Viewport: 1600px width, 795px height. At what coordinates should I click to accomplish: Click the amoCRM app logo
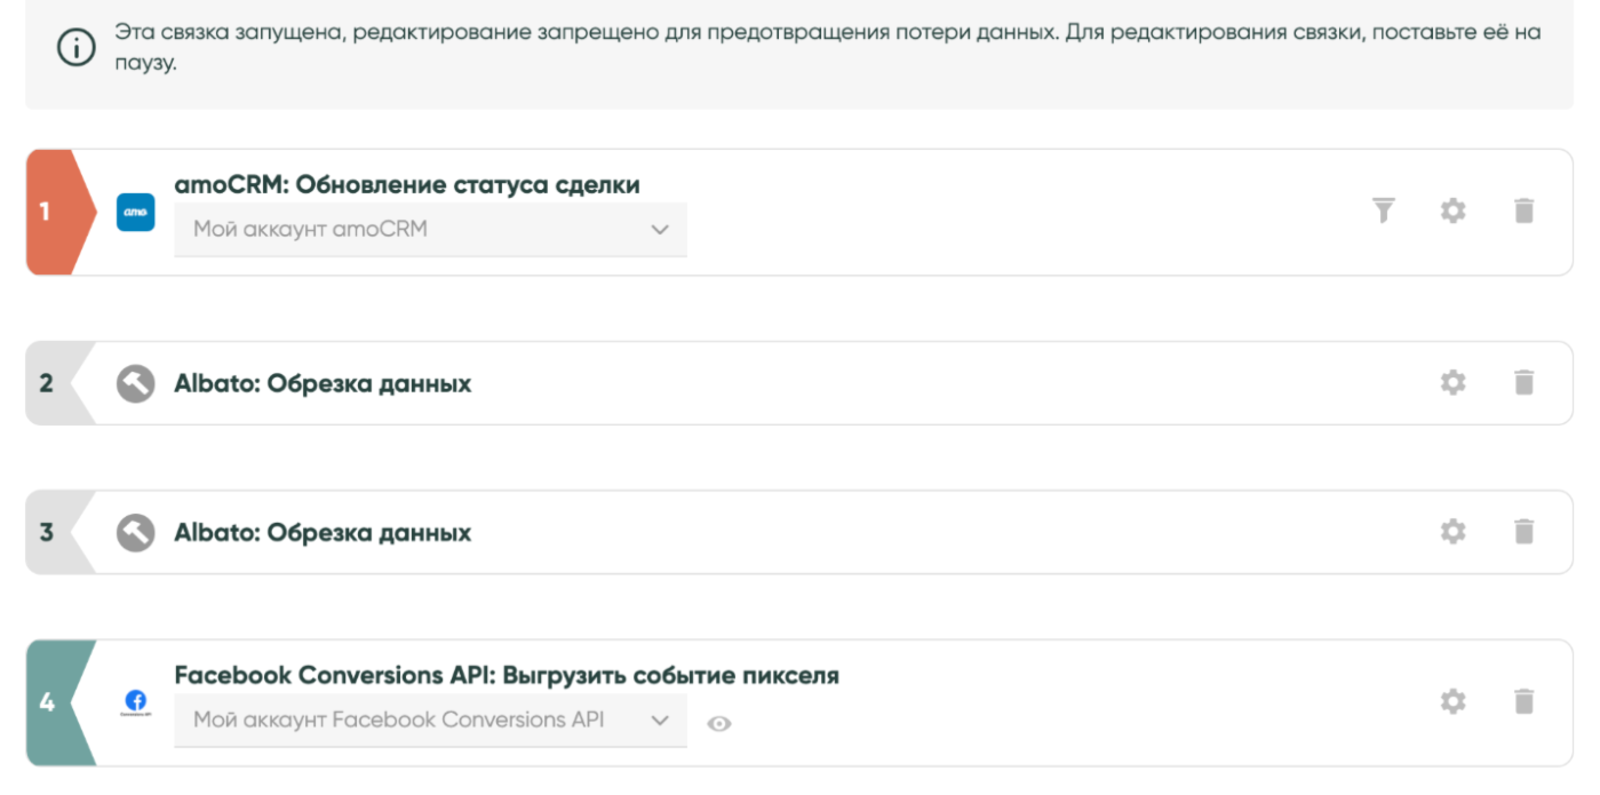(x=136, y=212)
